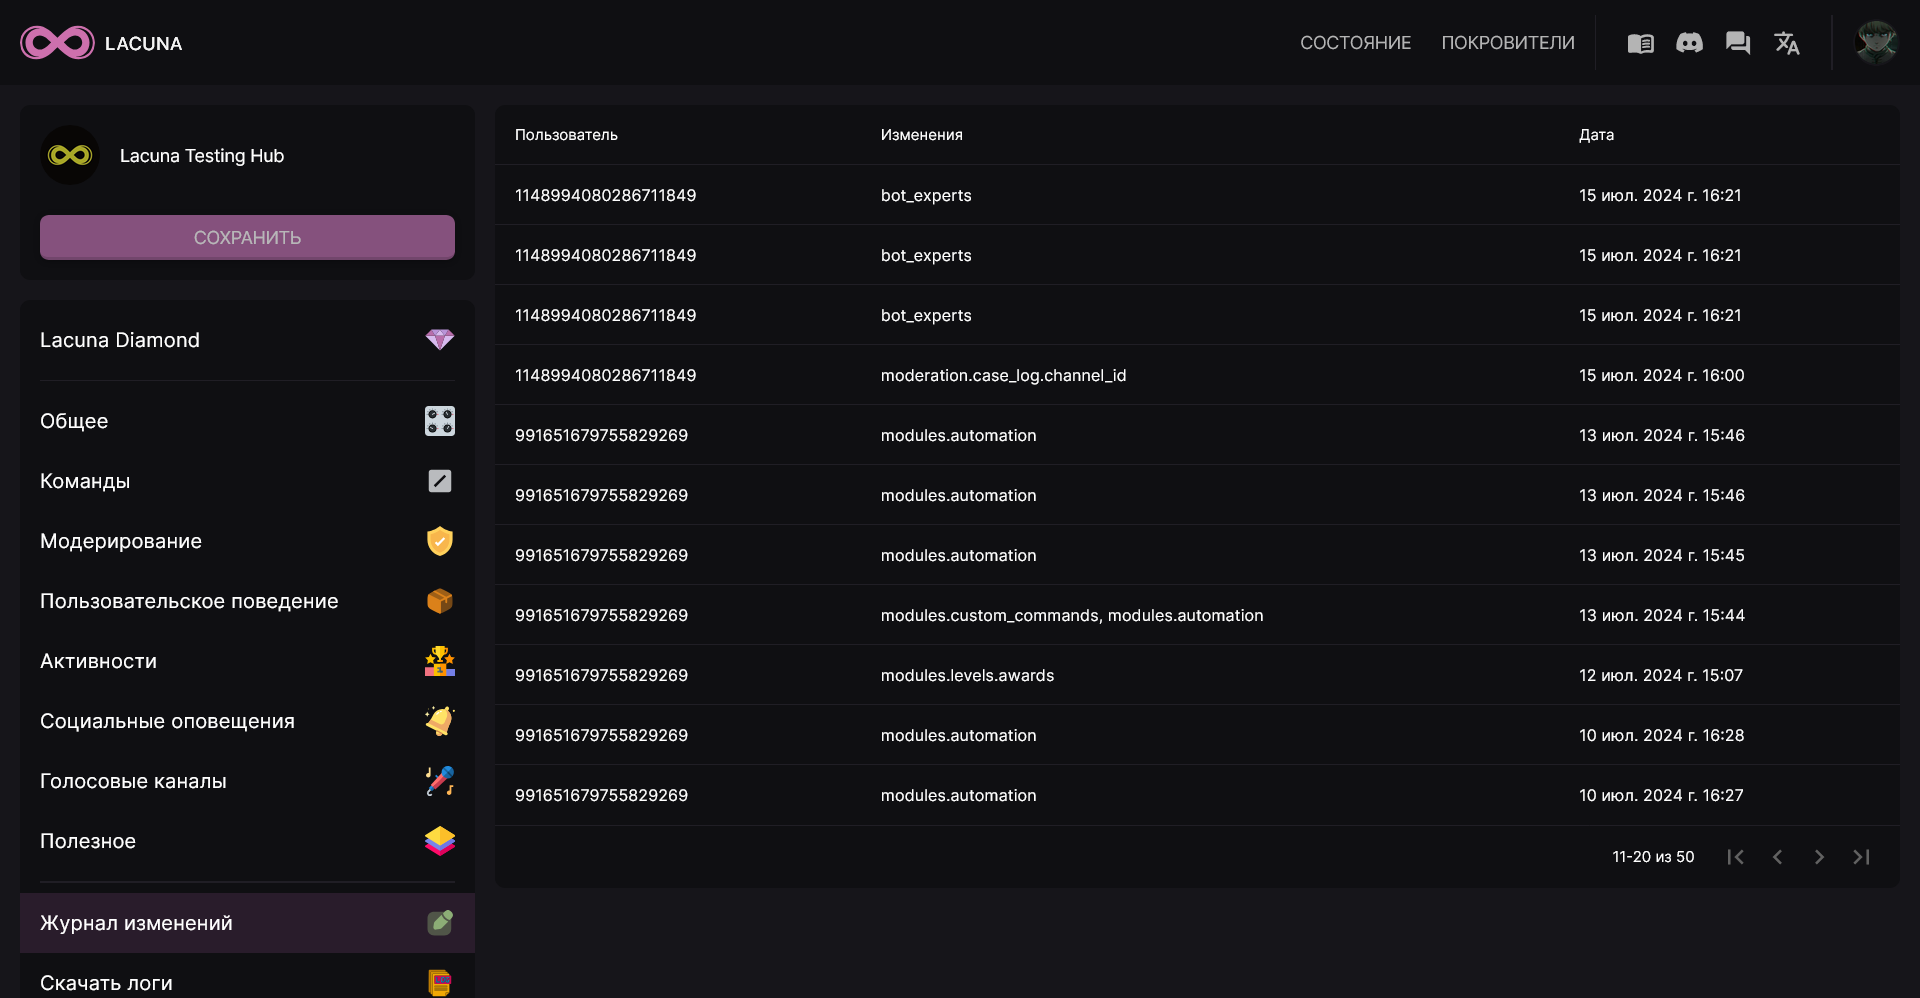Screen dimensions: 1920x998
Task: Click the Lacuna infinity logo
Action: click(x=58, y=43)
